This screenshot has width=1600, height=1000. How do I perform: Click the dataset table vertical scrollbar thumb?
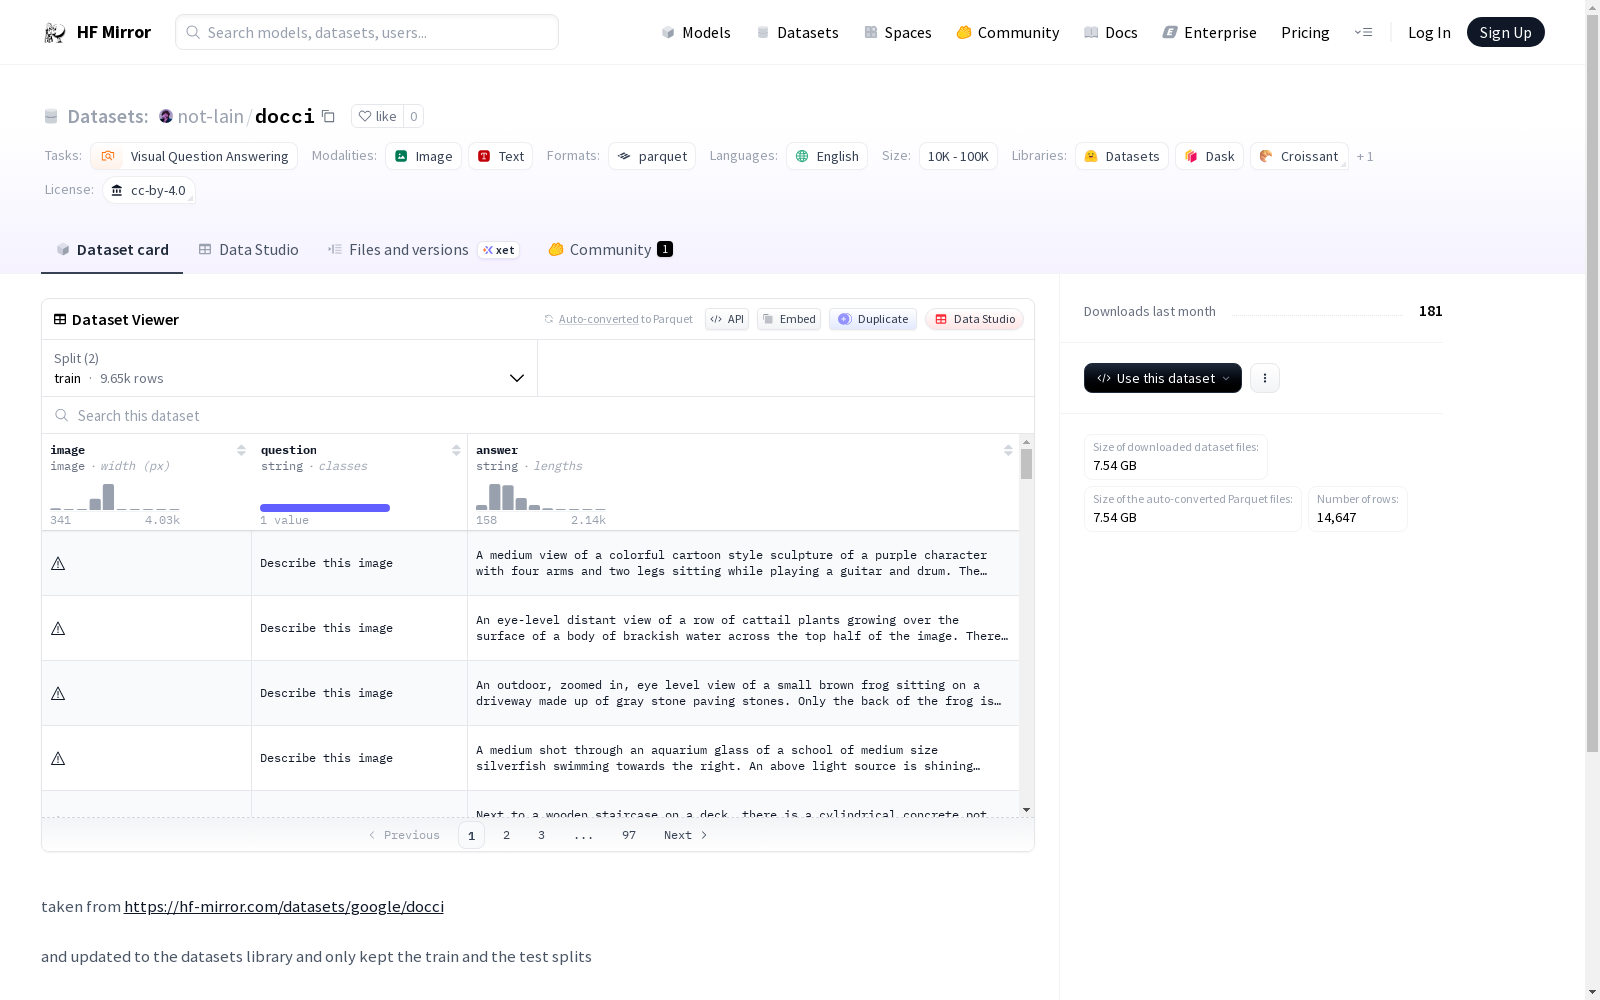tap(1026, 464)
